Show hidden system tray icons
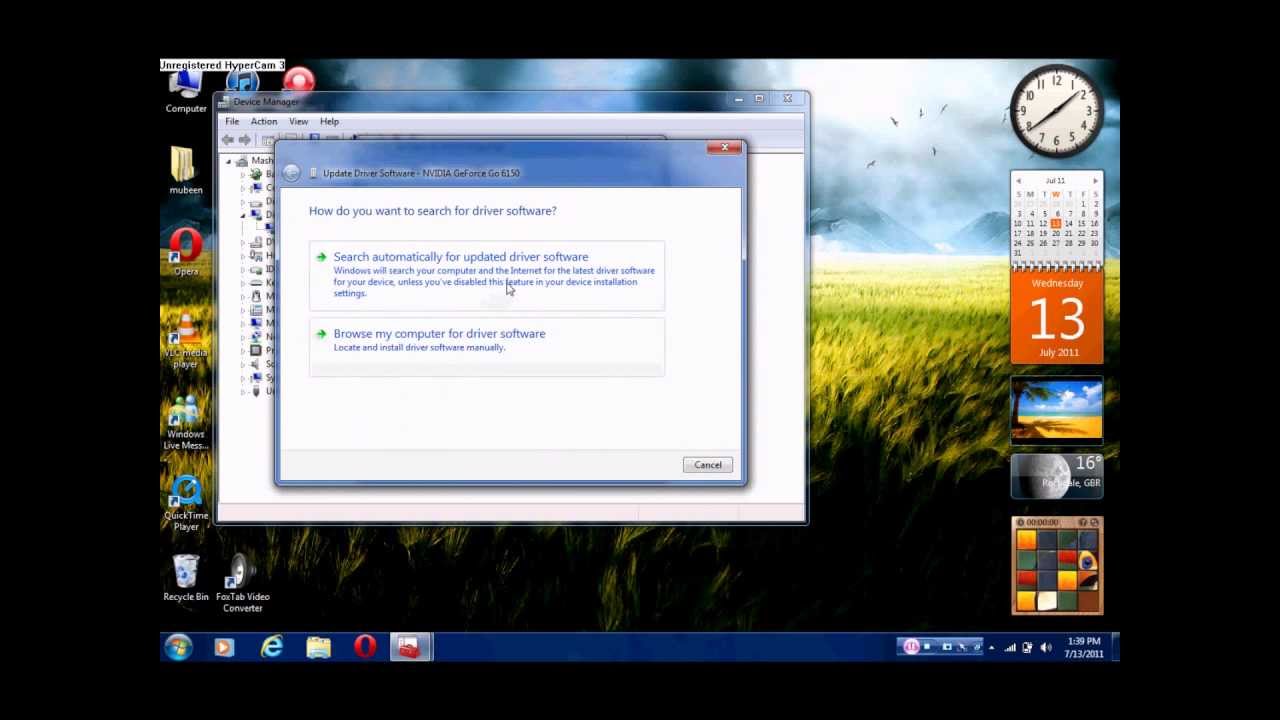This screenshot has height=720, width=1280. [x=992, y=648]
